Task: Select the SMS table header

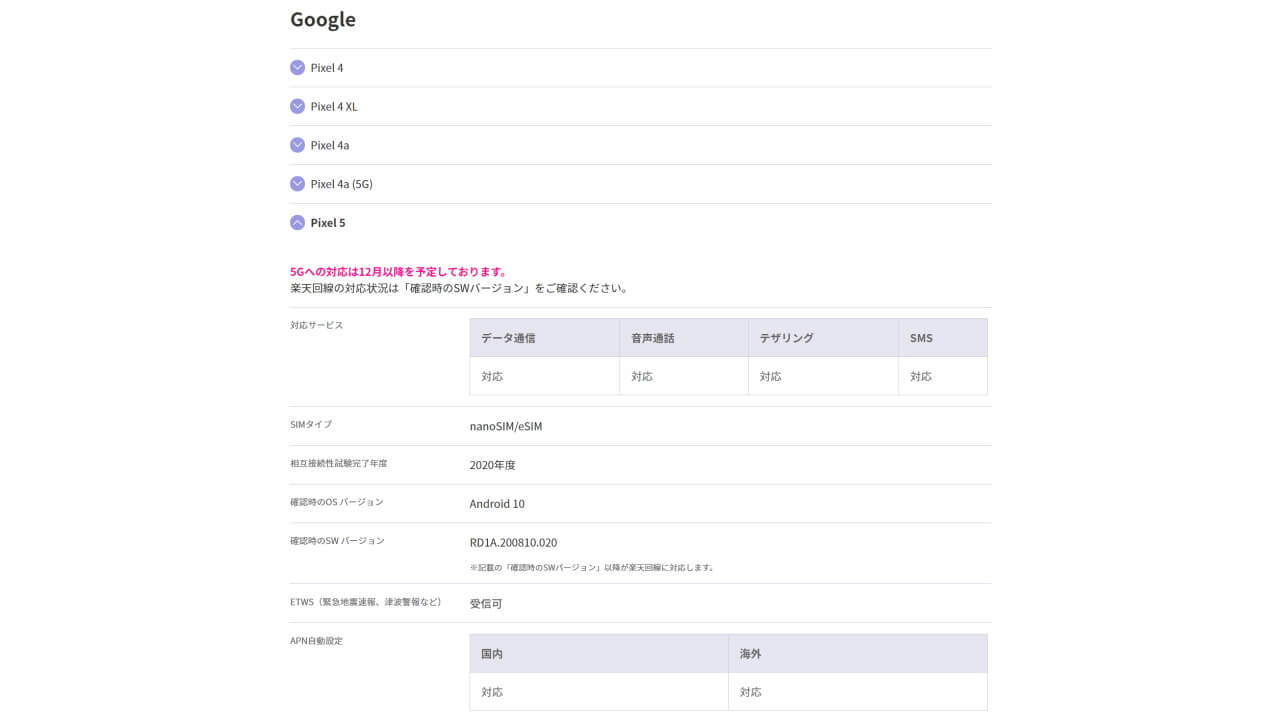Action: click(921, 338)
